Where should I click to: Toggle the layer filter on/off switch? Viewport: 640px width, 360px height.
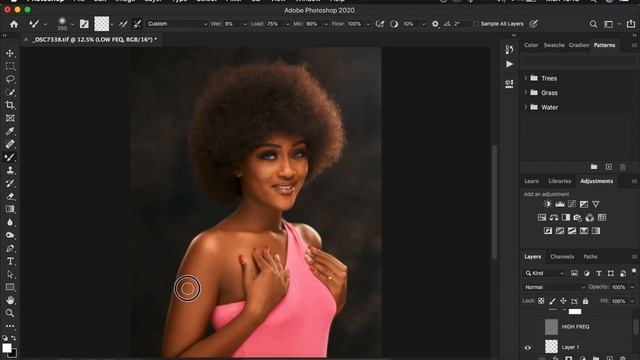point(634,271)
